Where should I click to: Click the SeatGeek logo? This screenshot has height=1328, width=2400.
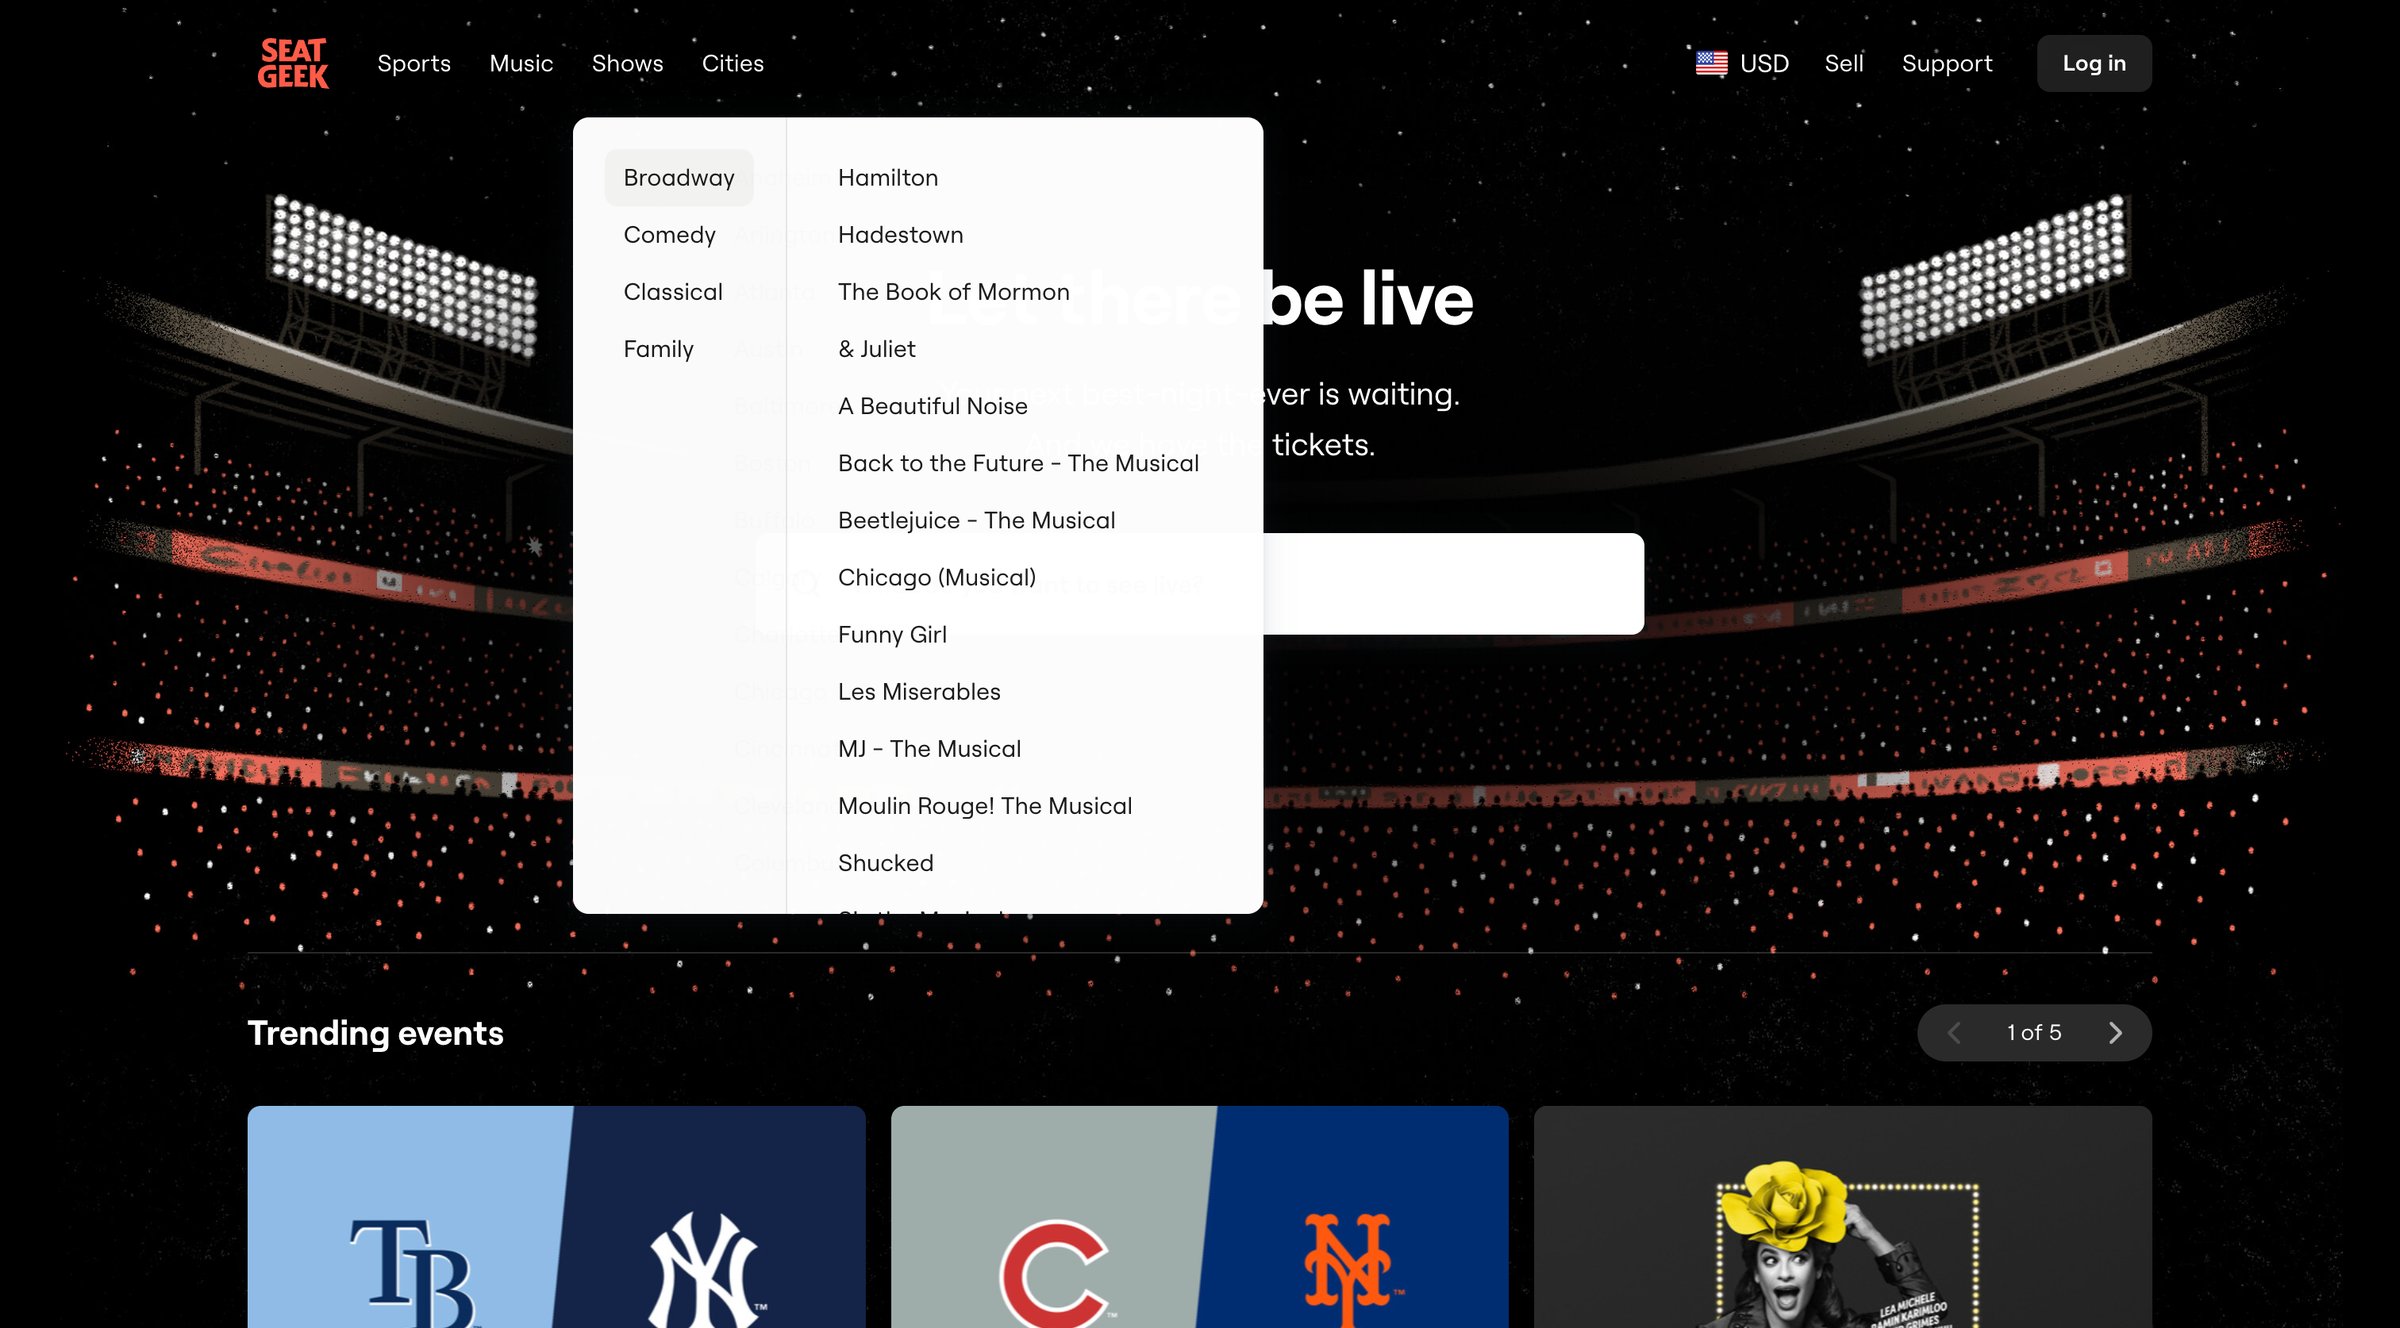[293, 63]
